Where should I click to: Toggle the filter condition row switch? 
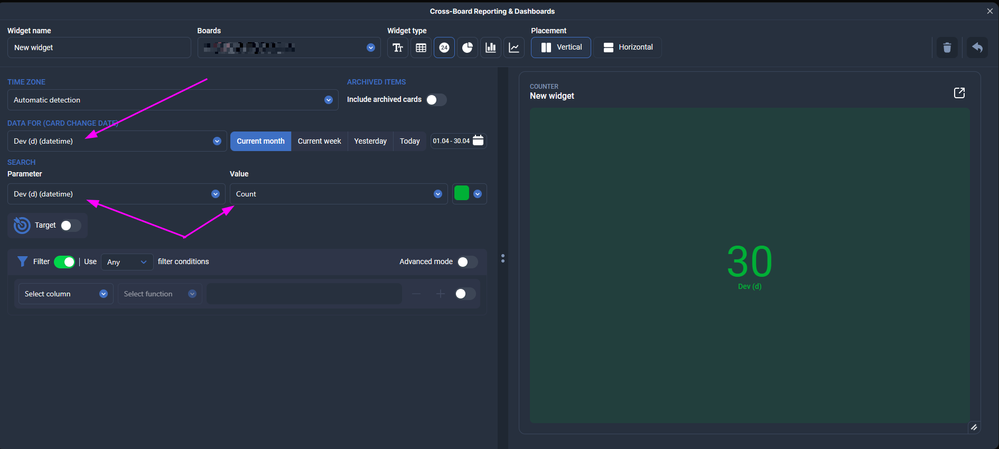pyautogui.click(x=465, y=294)
